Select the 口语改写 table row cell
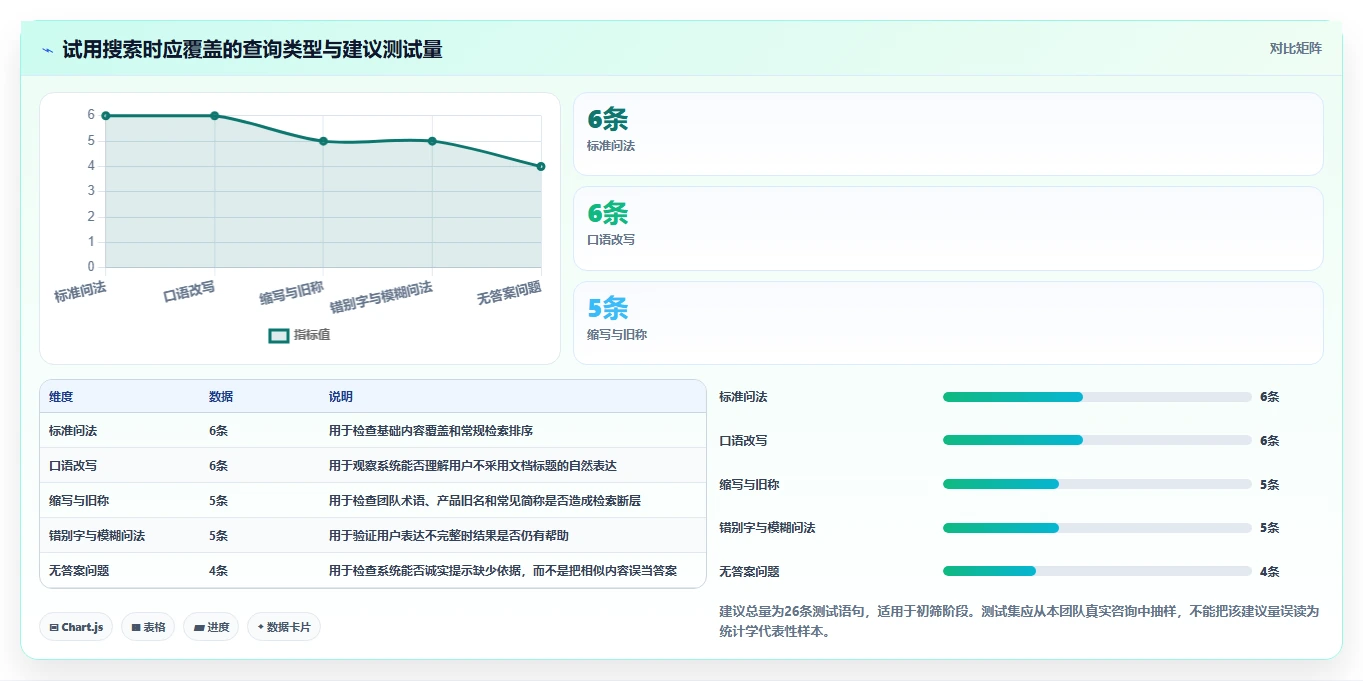This screenshot has height=681, width=1363. 73,466
